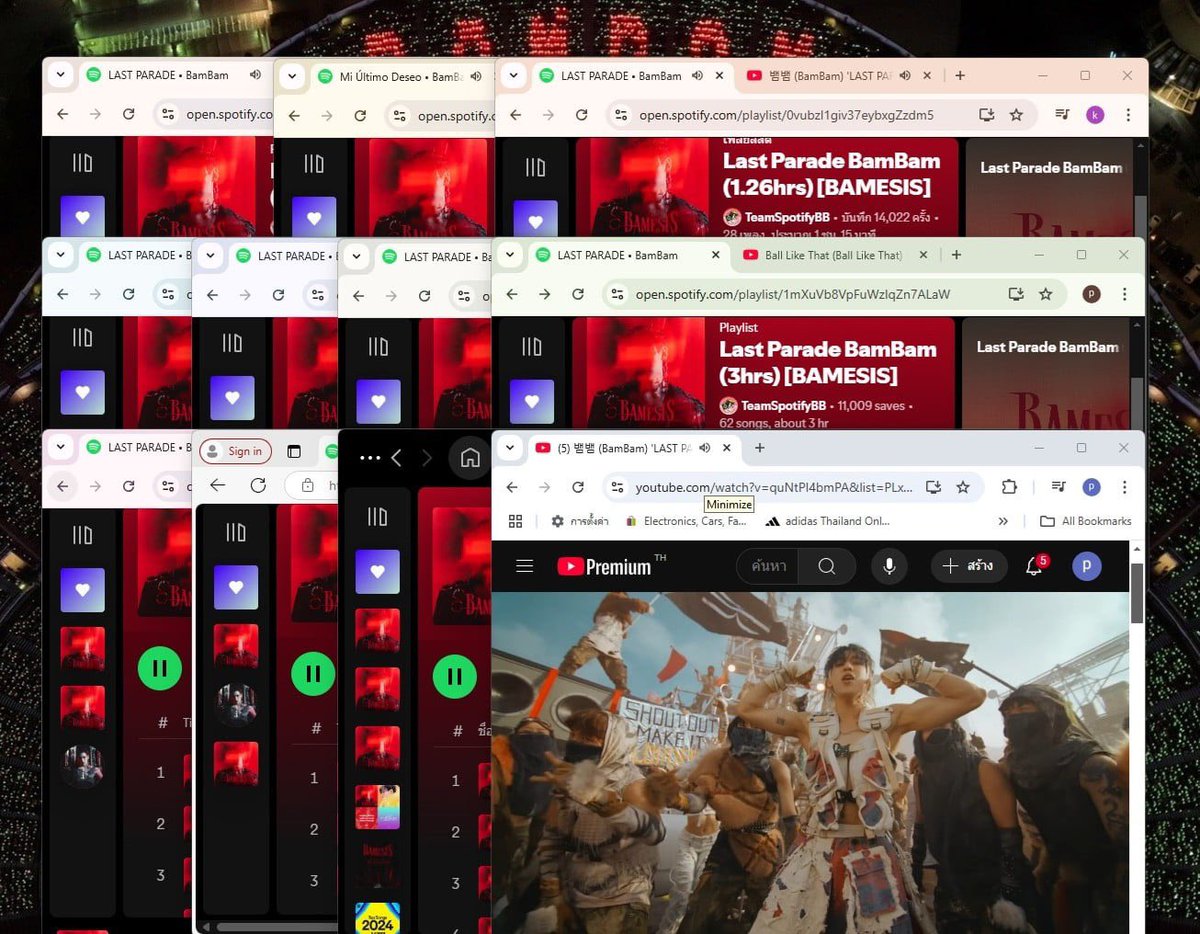Go back in the YouTube window
This screenshot has height=934, width=1200.
511,487
